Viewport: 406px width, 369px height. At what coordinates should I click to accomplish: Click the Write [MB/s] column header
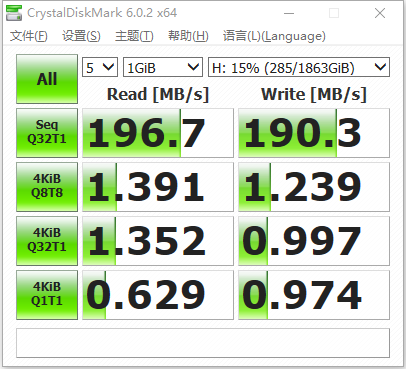click(314, 94)
